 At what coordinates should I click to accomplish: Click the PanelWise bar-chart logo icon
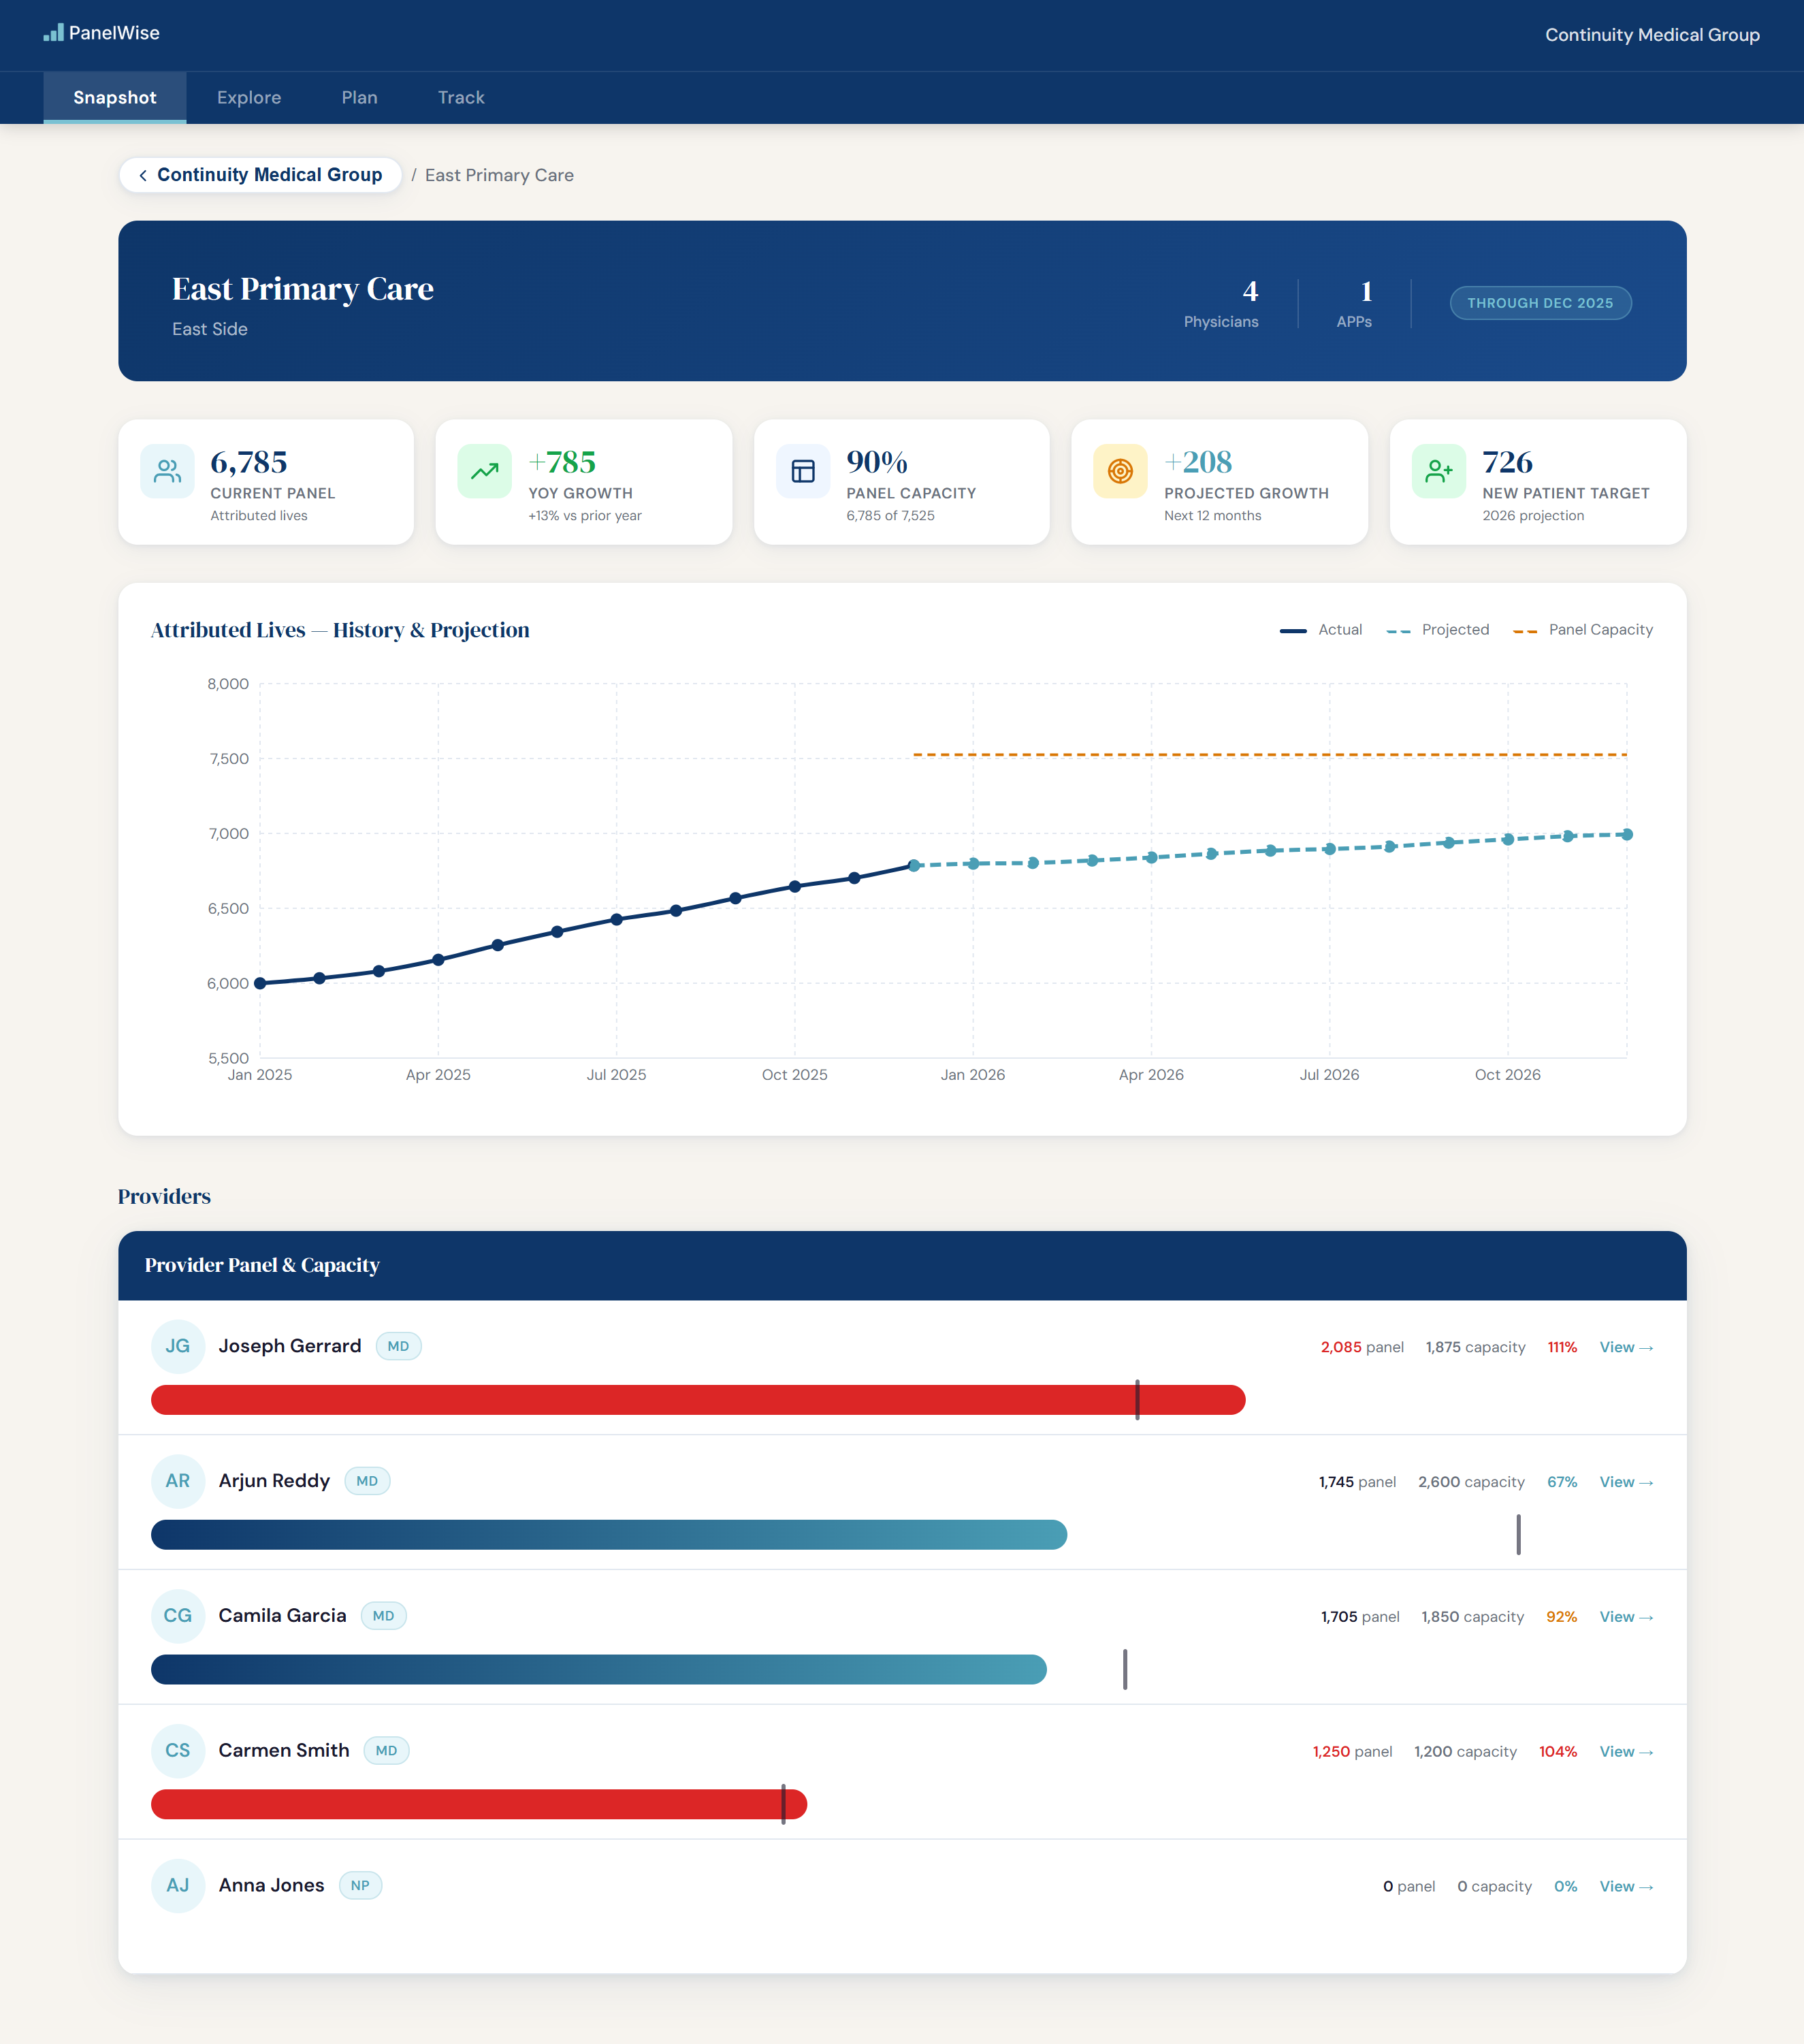[53, 33]
